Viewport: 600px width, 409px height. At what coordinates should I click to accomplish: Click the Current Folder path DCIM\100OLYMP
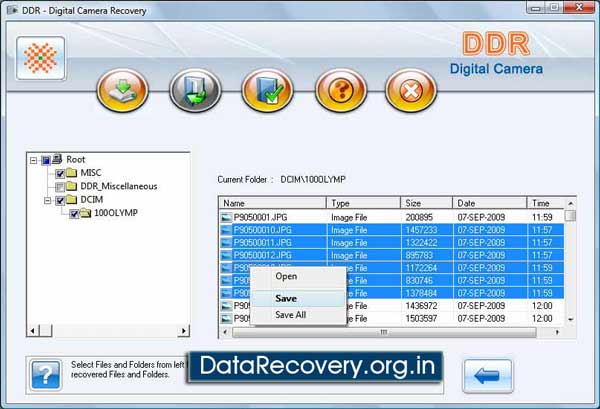pos(313,179)
